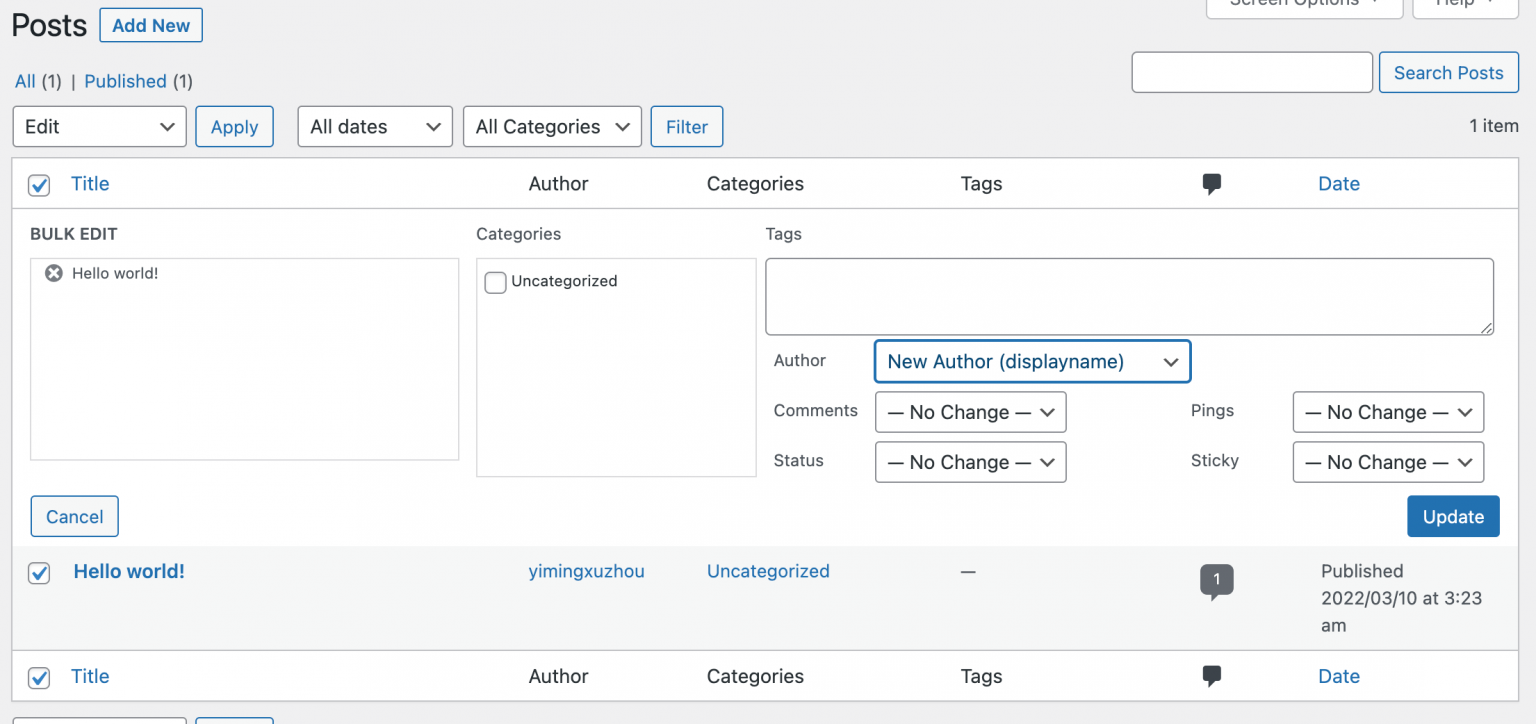Toggle the select-all checkbox beside Title
This screenshot has width=1536, height=724.
[x=38, y=185]
